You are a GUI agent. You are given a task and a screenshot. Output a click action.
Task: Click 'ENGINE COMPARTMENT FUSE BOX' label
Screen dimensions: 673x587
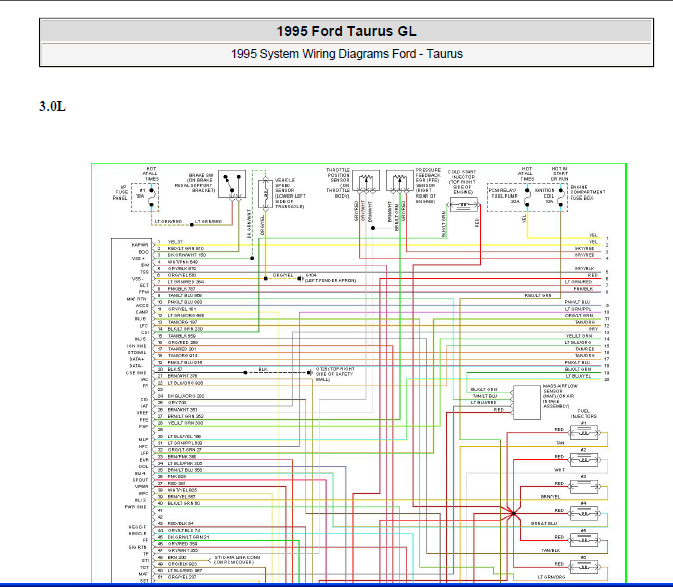tap(588, 193)
